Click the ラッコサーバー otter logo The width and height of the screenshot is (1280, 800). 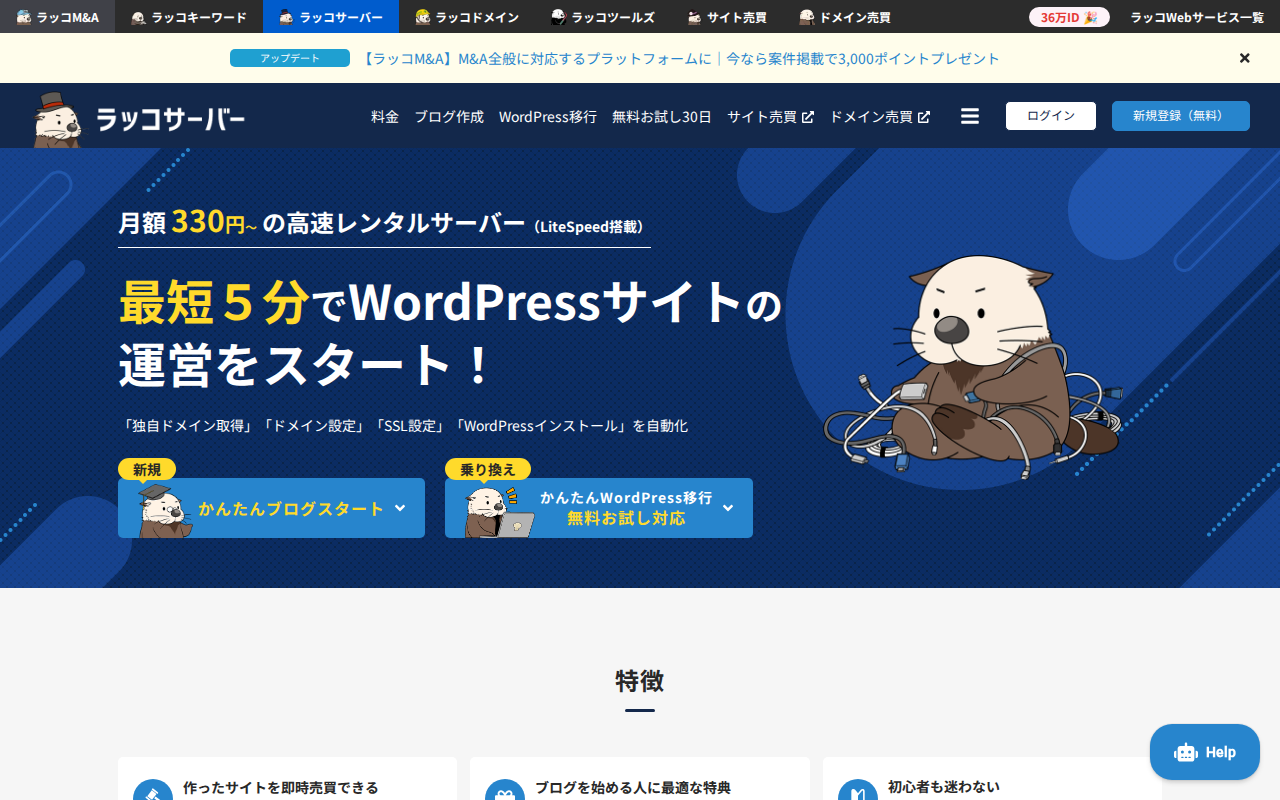tap(139, 119)
